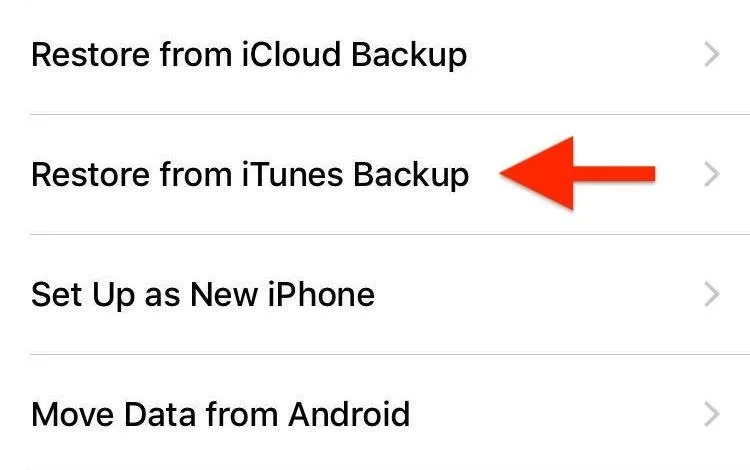The width and height of the screenshot is (750, 470).
Task: Click the word Restore in the iTunes row
Action: click(90, 174)
